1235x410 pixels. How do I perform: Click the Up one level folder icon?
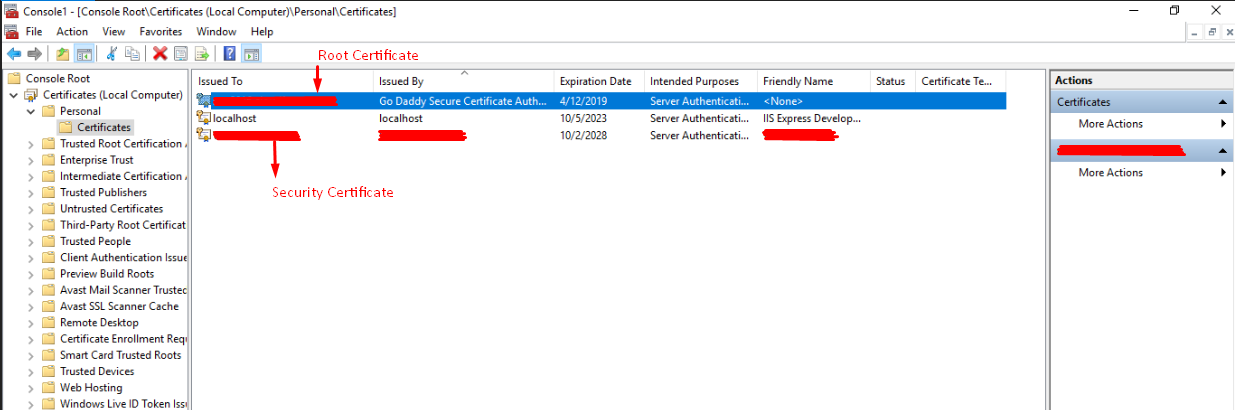[63, 54]
